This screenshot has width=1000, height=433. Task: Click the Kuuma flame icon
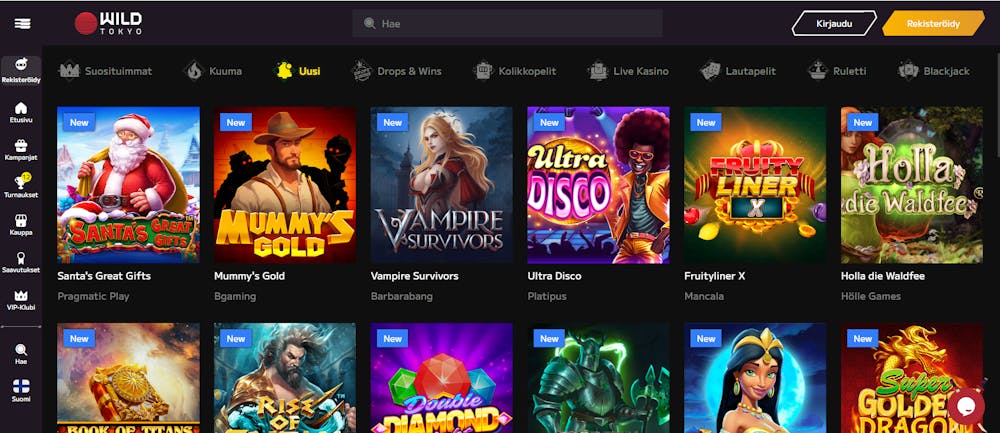(194, 71)
